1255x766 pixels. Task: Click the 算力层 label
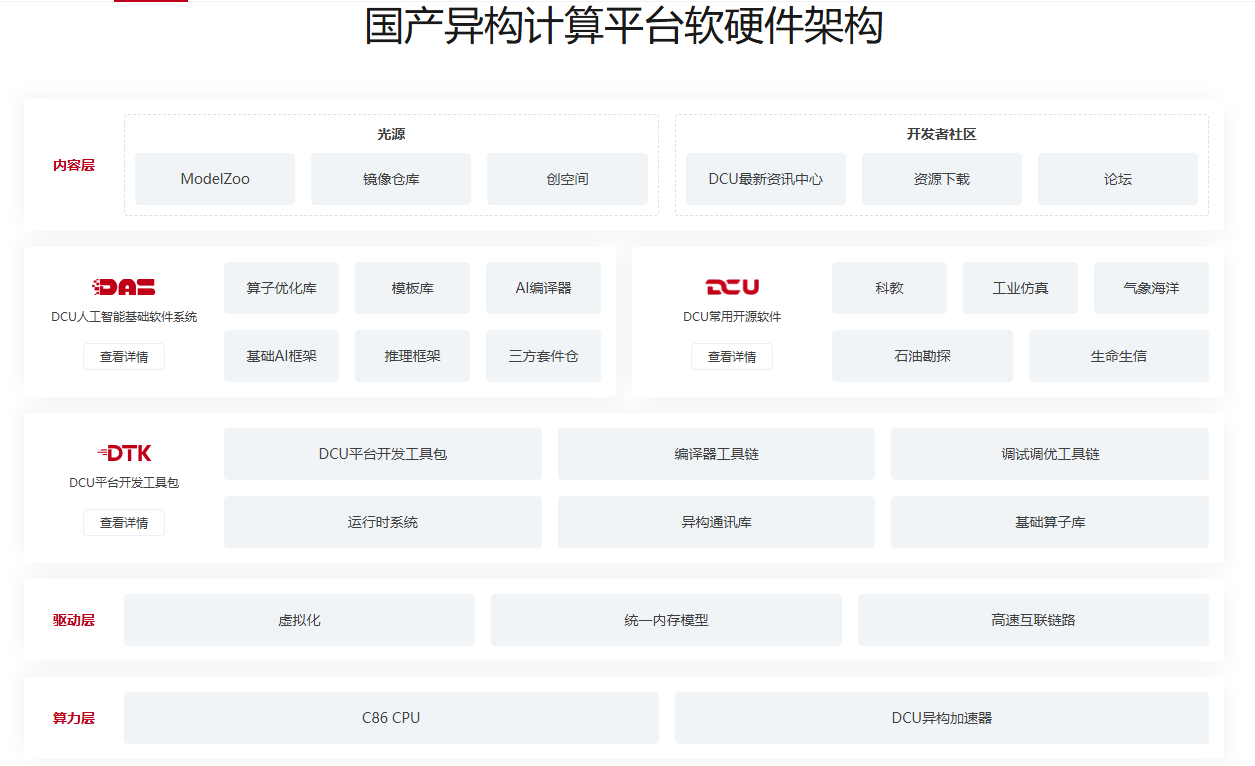tap(74, 718)
